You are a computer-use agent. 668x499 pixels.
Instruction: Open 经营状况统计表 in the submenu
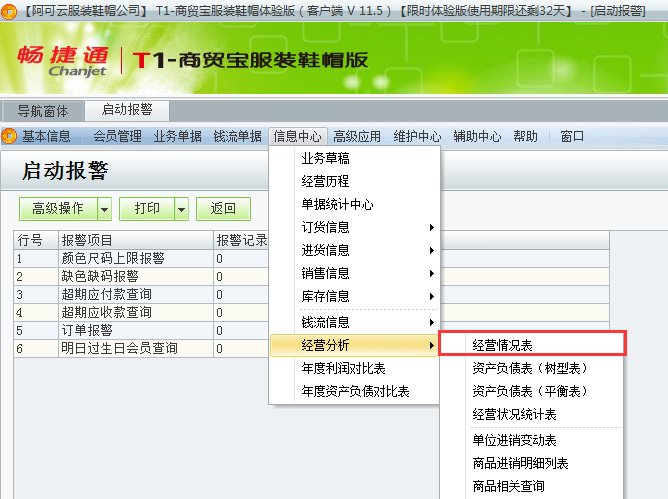(532, 414)
